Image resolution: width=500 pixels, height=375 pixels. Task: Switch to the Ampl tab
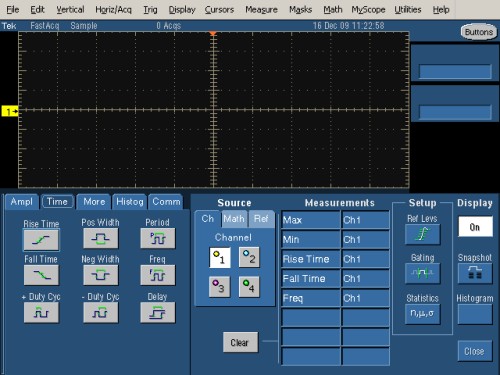[x=22, y=202]
